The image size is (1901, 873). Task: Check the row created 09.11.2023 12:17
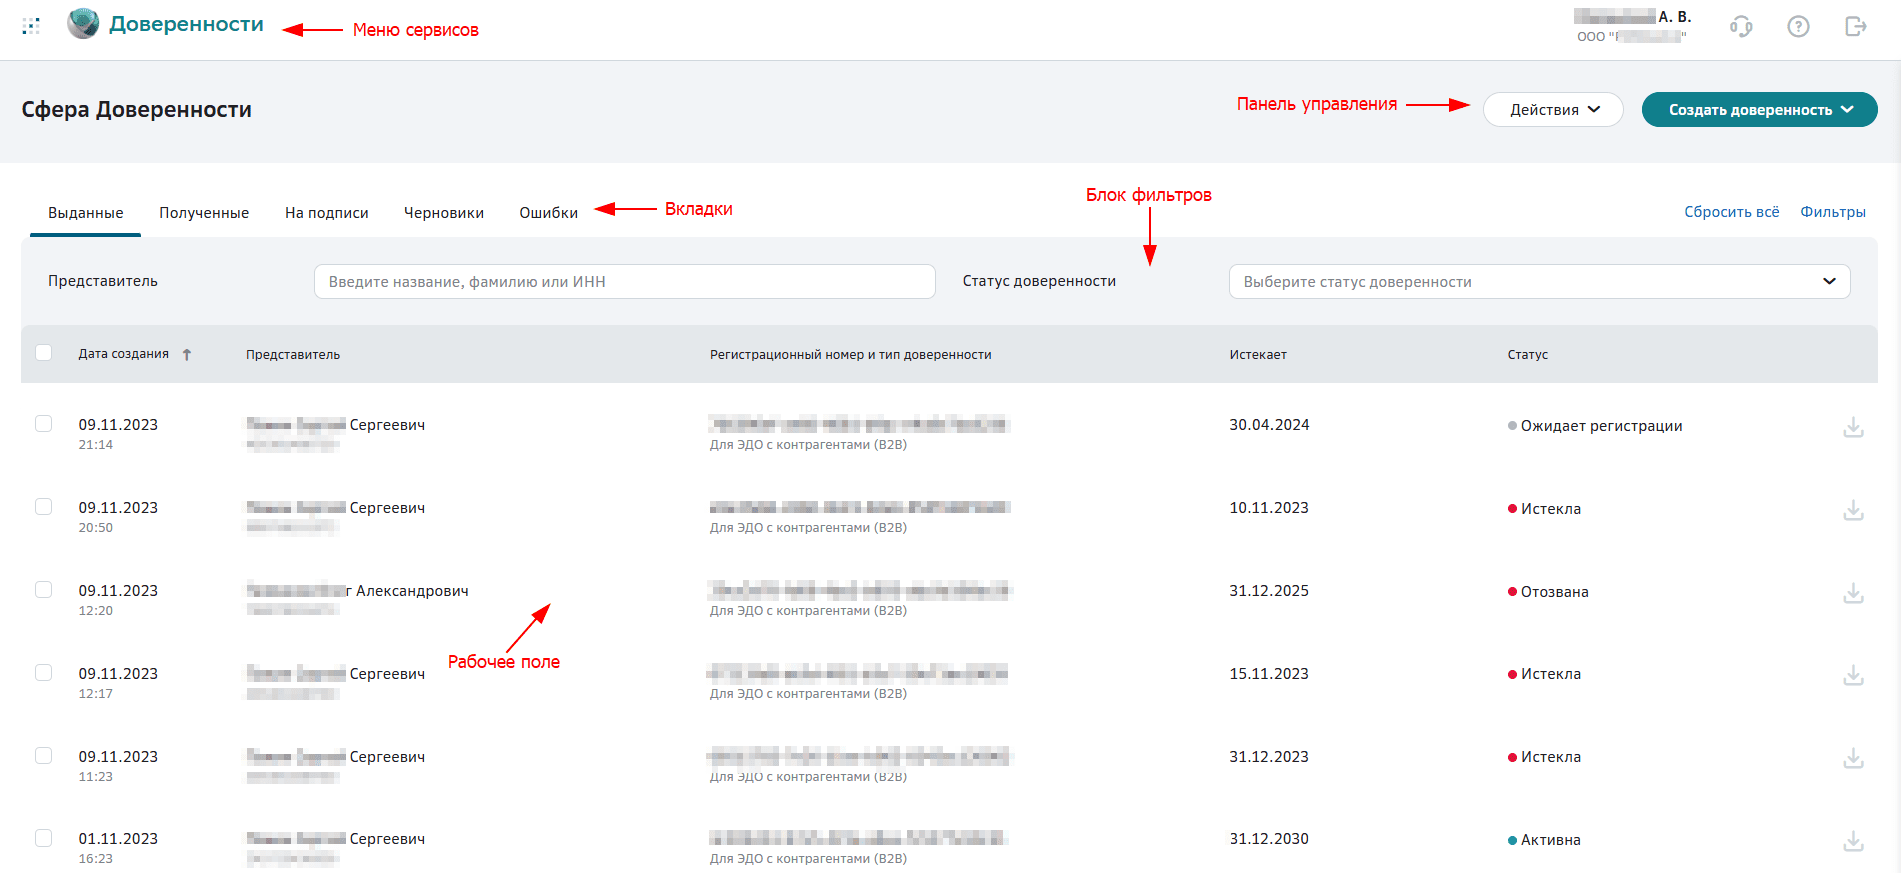[43, 672]
